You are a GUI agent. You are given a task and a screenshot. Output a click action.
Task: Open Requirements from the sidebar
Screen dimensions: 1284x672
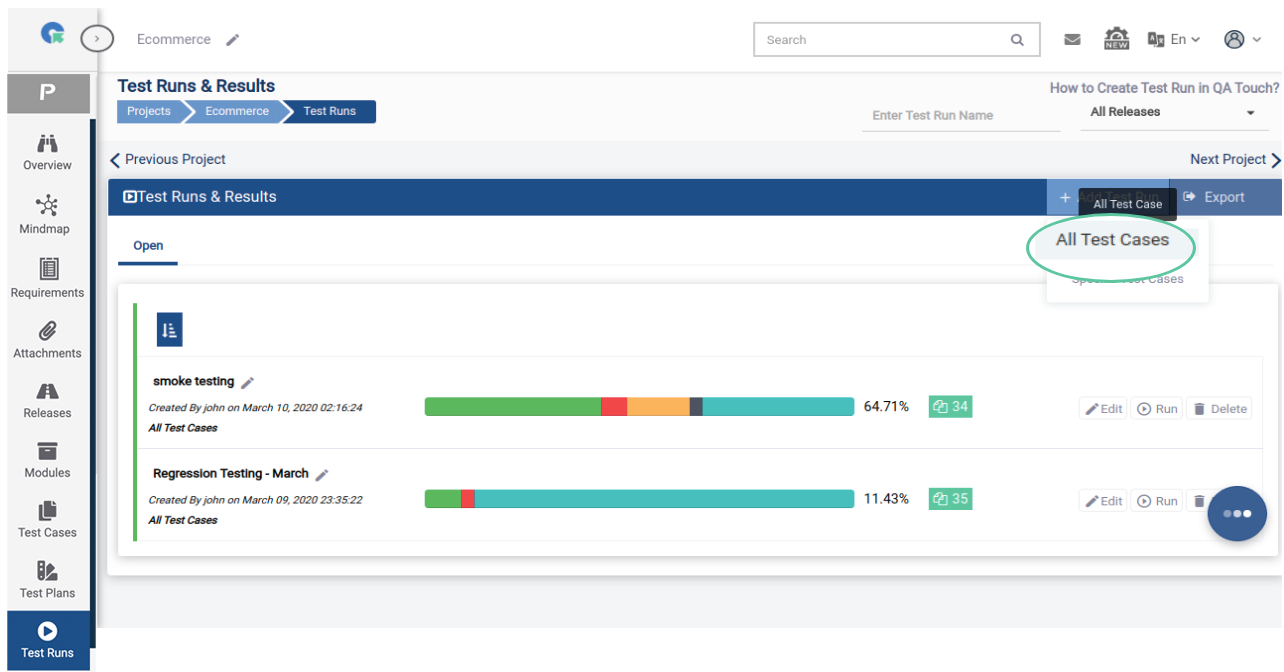[47, 278]
